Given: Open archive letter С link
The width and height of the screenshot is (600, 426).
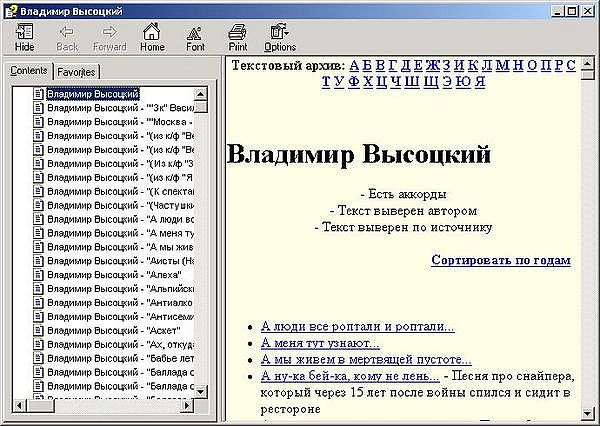Looking at the screenshot, I should (571, 65).
